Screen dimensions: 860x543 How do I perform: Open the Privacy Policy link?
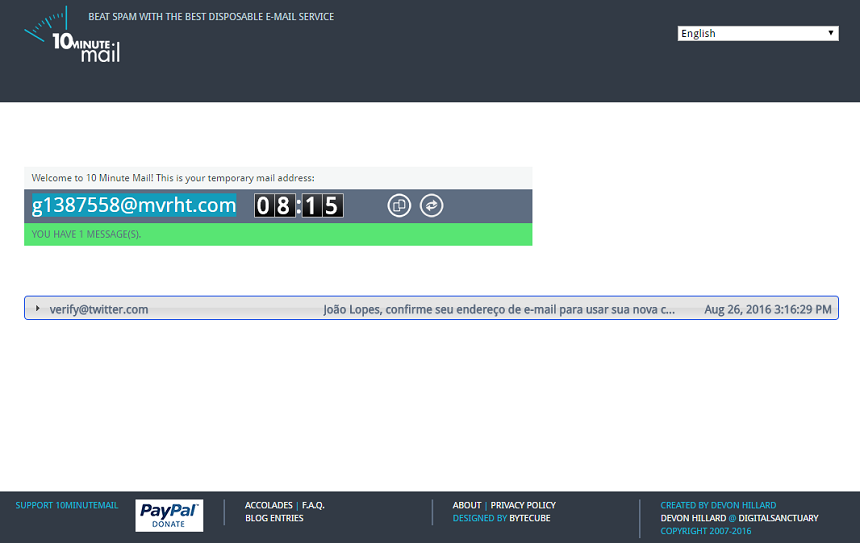[x=523, y=505]
